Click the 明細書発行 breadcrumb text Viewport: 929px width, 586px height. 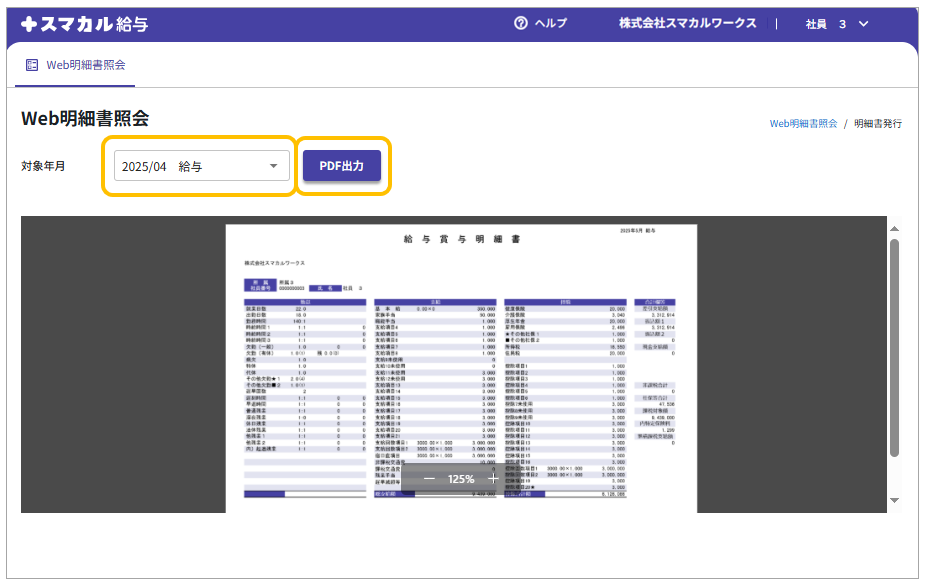pos(878,124)
